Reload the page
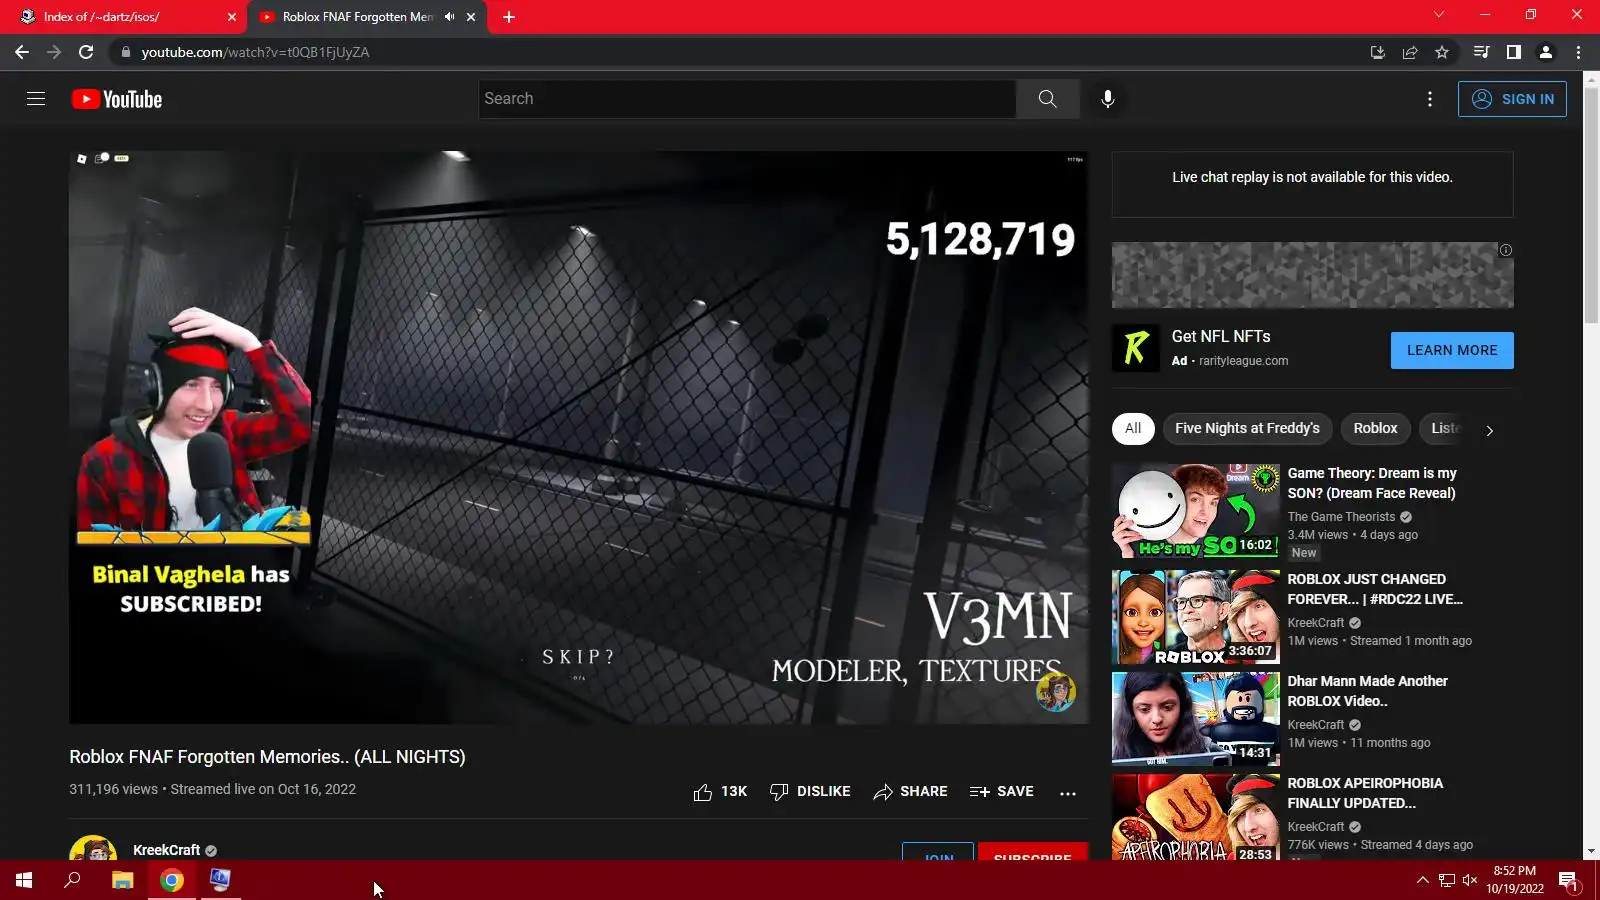The height and width of the screenshot is (900, 1600). point(86,52)
